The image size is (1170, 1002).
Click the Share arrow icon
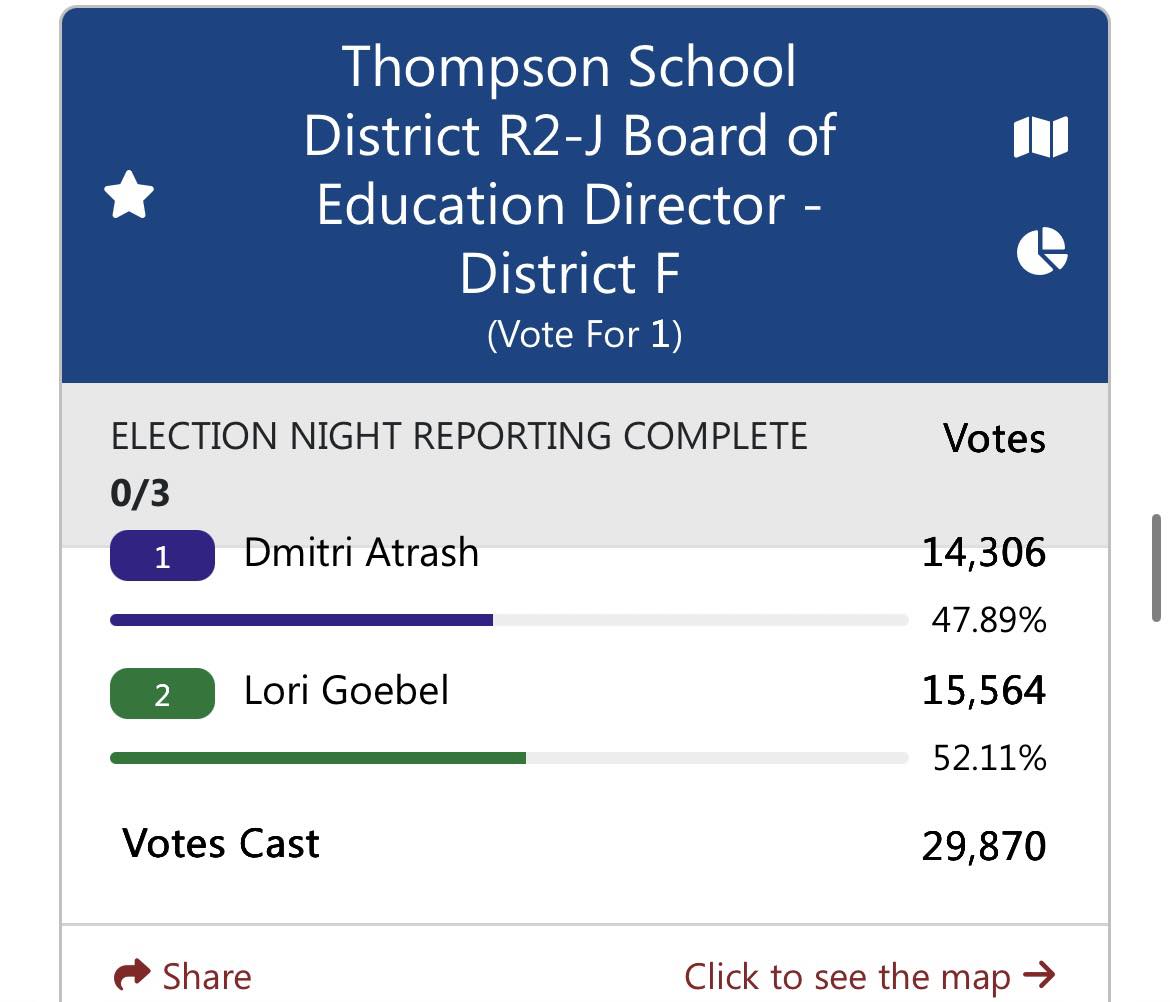[132, 975]
